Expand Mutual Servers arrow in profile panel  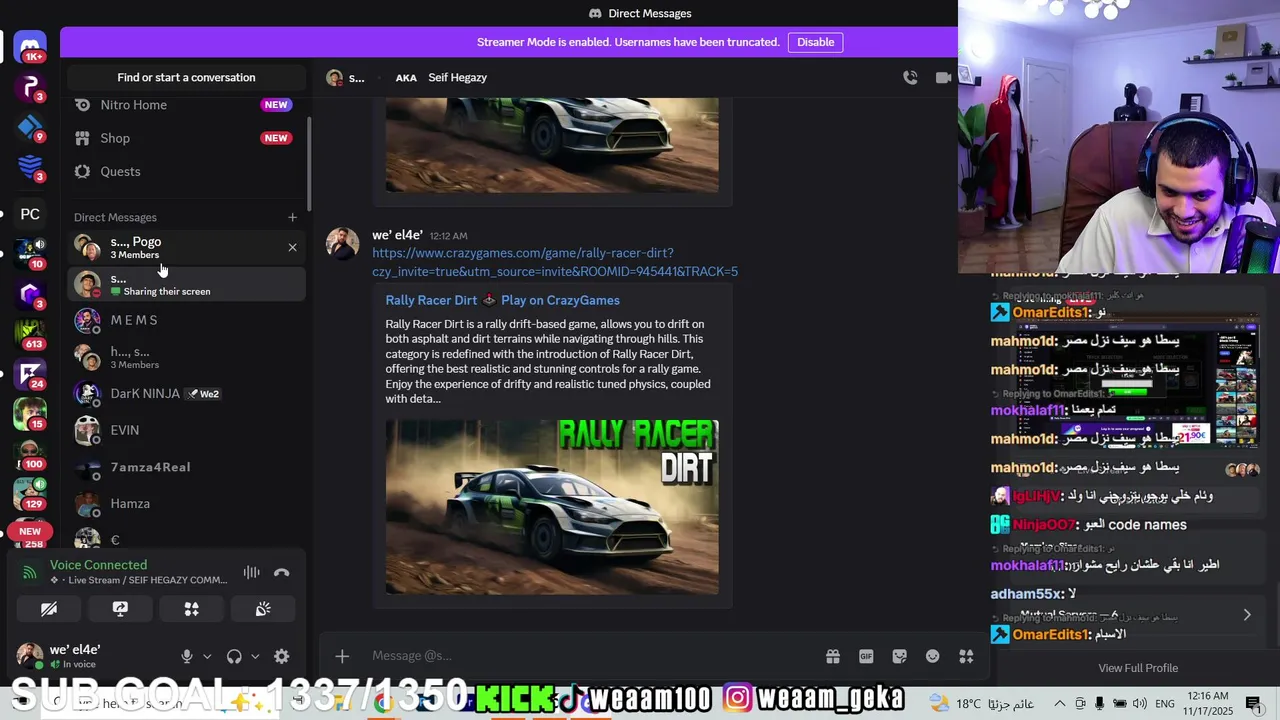(x=1246, y=615)
